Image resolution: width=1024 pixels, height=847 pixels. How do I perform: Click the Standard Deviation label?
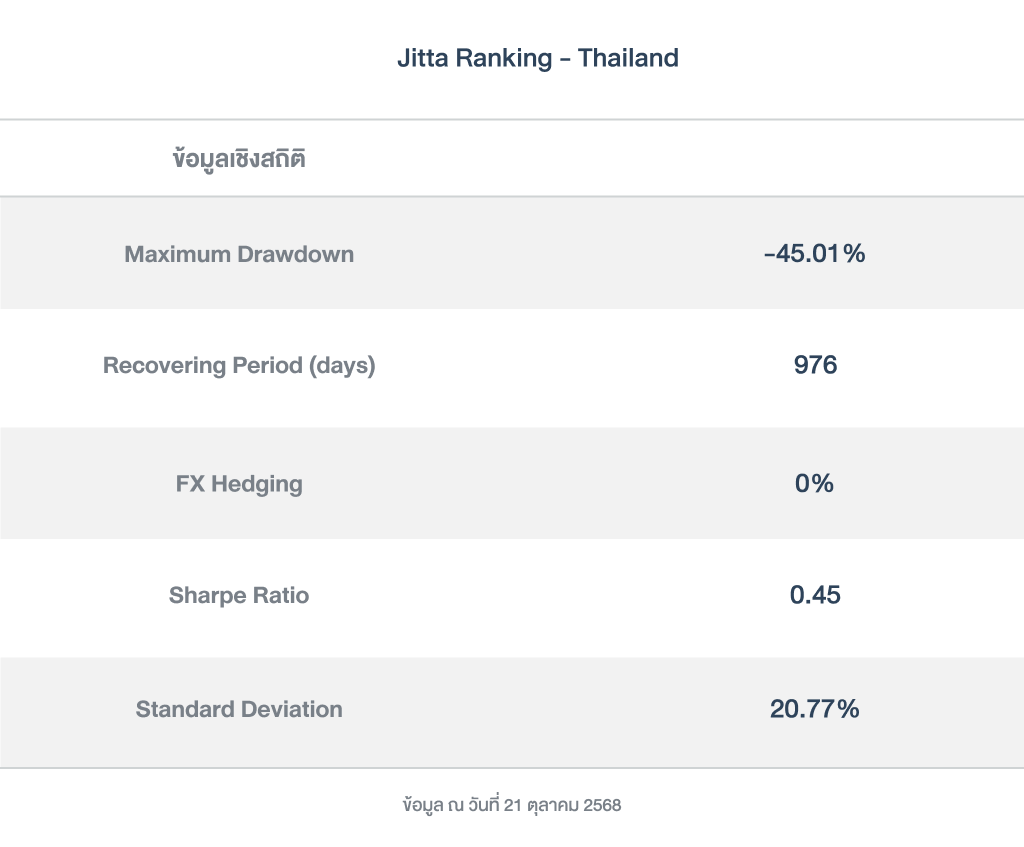pos(239,710)
